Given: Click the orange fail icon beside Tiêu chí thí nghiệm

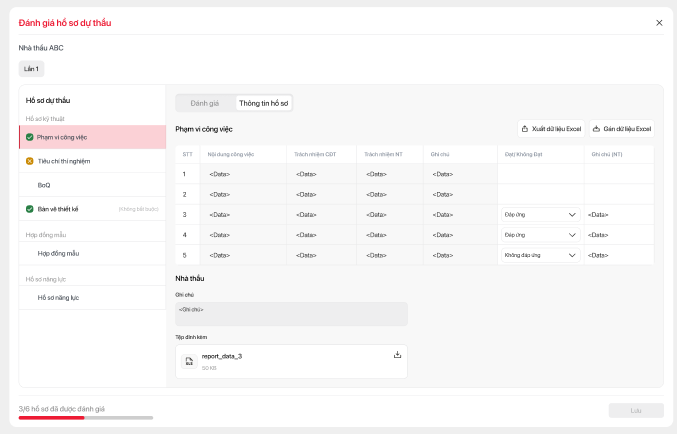Looking at the screenshot, I should tap(30, 160).
